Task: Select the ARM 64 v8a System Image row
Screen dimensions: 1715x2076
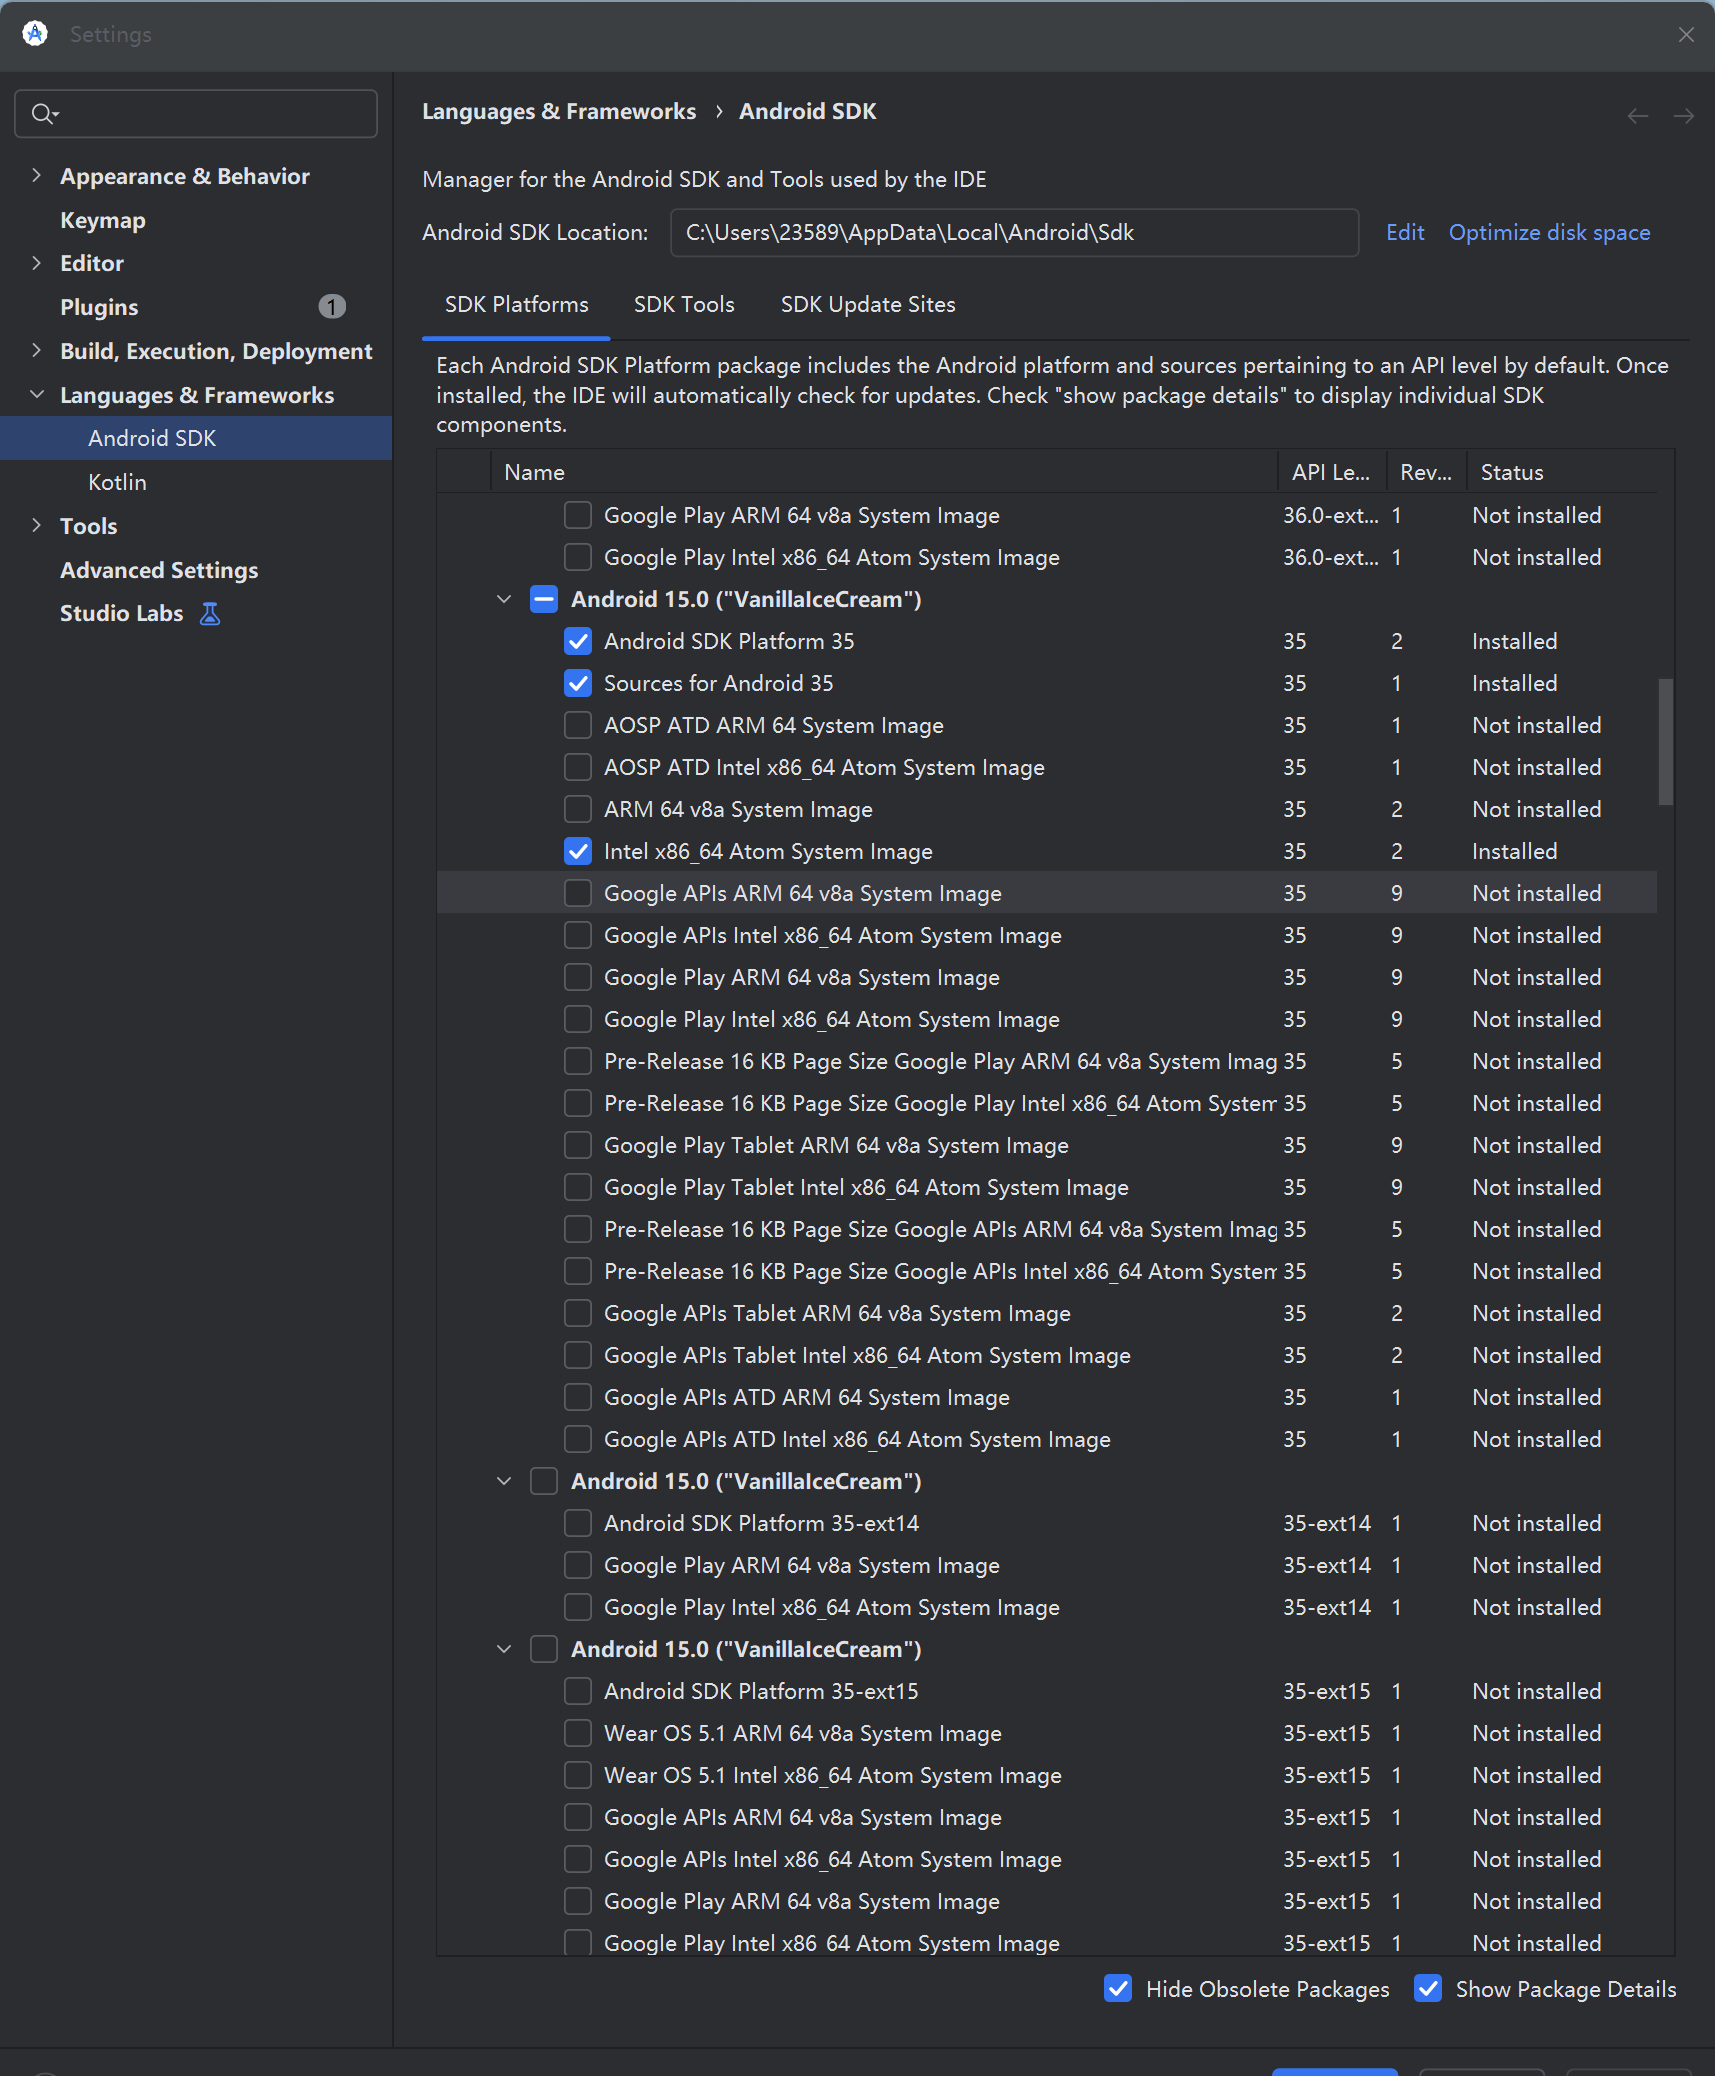Action: [x=1046, y=810]
